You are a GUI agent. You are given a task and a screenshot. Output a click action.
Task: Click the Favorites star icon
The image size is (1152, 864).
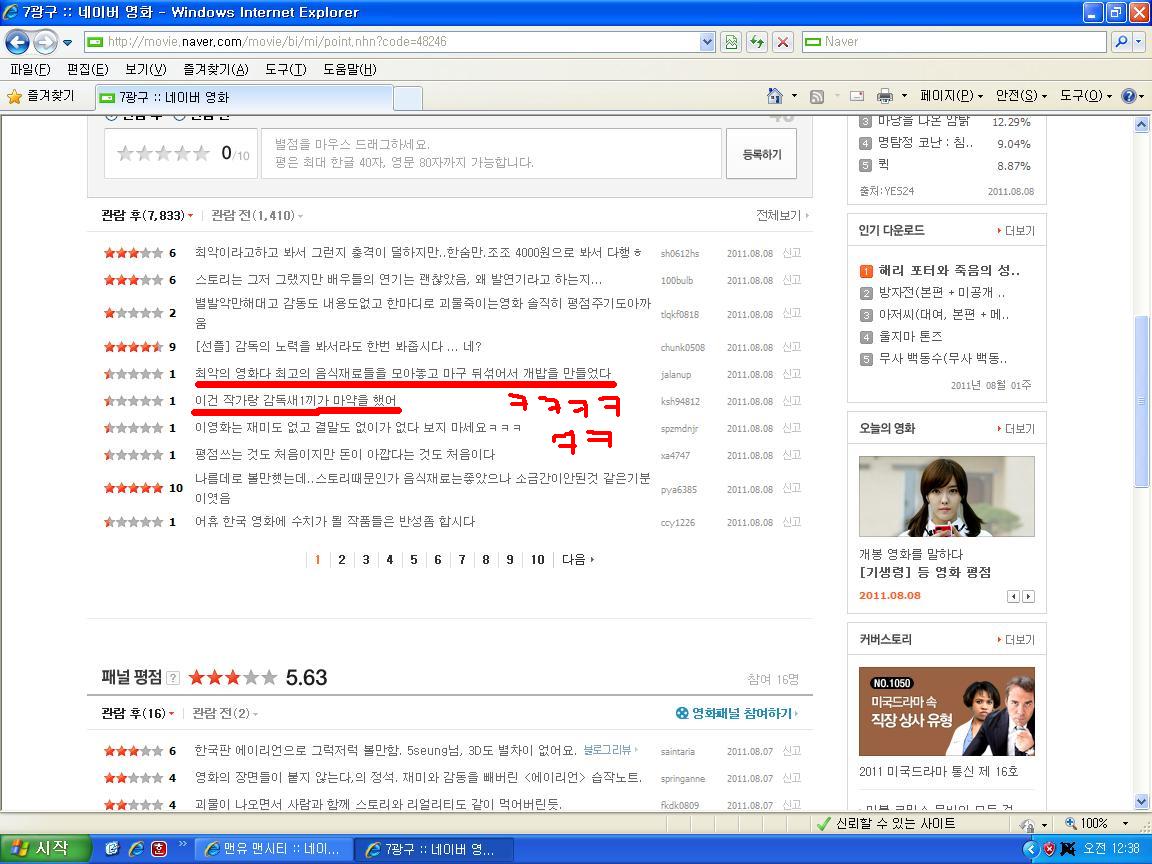click(14, 96)
